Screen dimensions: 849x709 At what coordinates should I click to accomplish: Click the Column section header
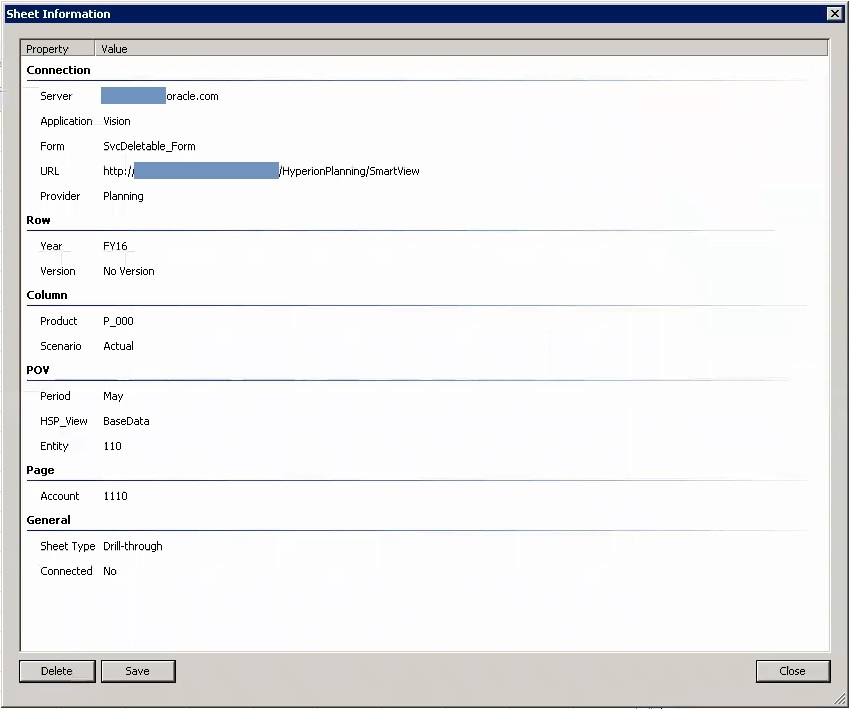pos(47,295)
